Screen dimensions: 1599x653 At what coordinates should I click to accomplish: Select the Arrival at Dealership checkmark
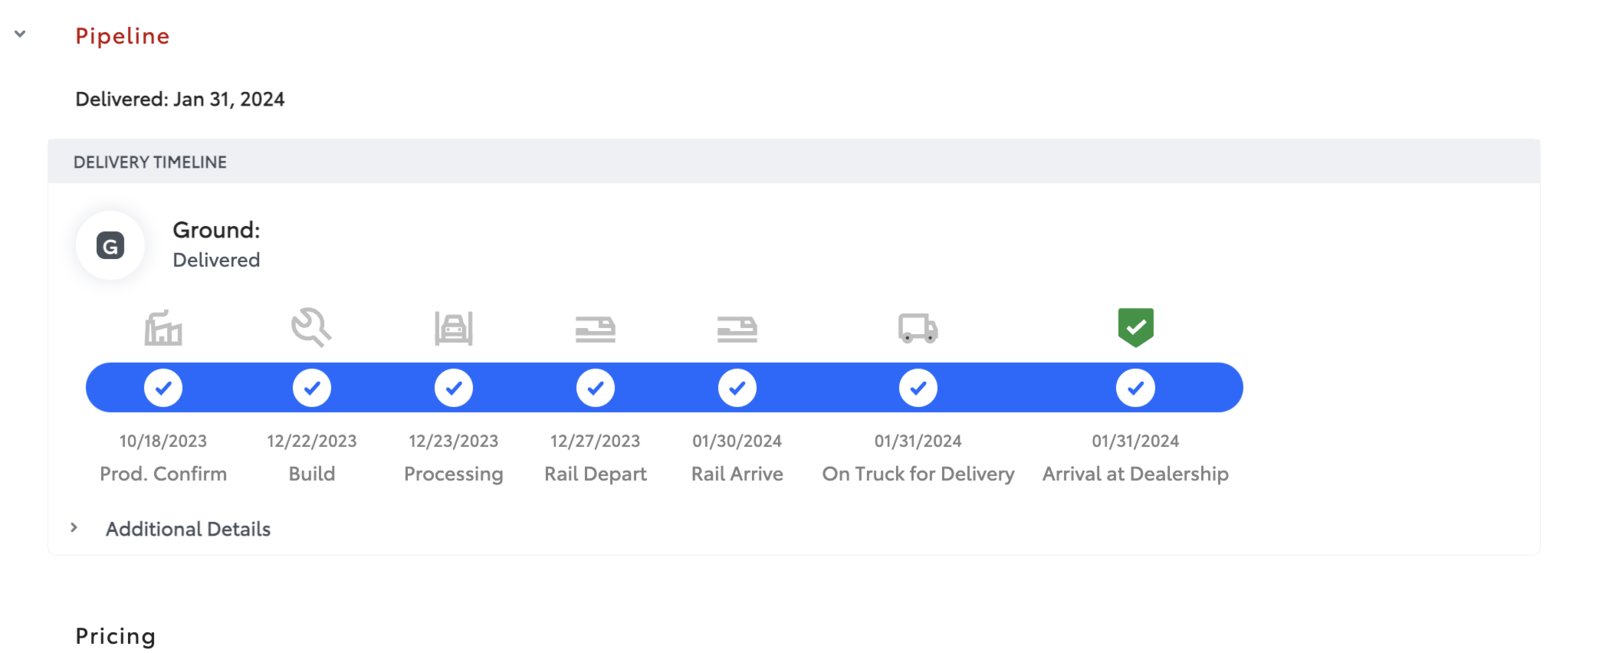click(1135, 388)
